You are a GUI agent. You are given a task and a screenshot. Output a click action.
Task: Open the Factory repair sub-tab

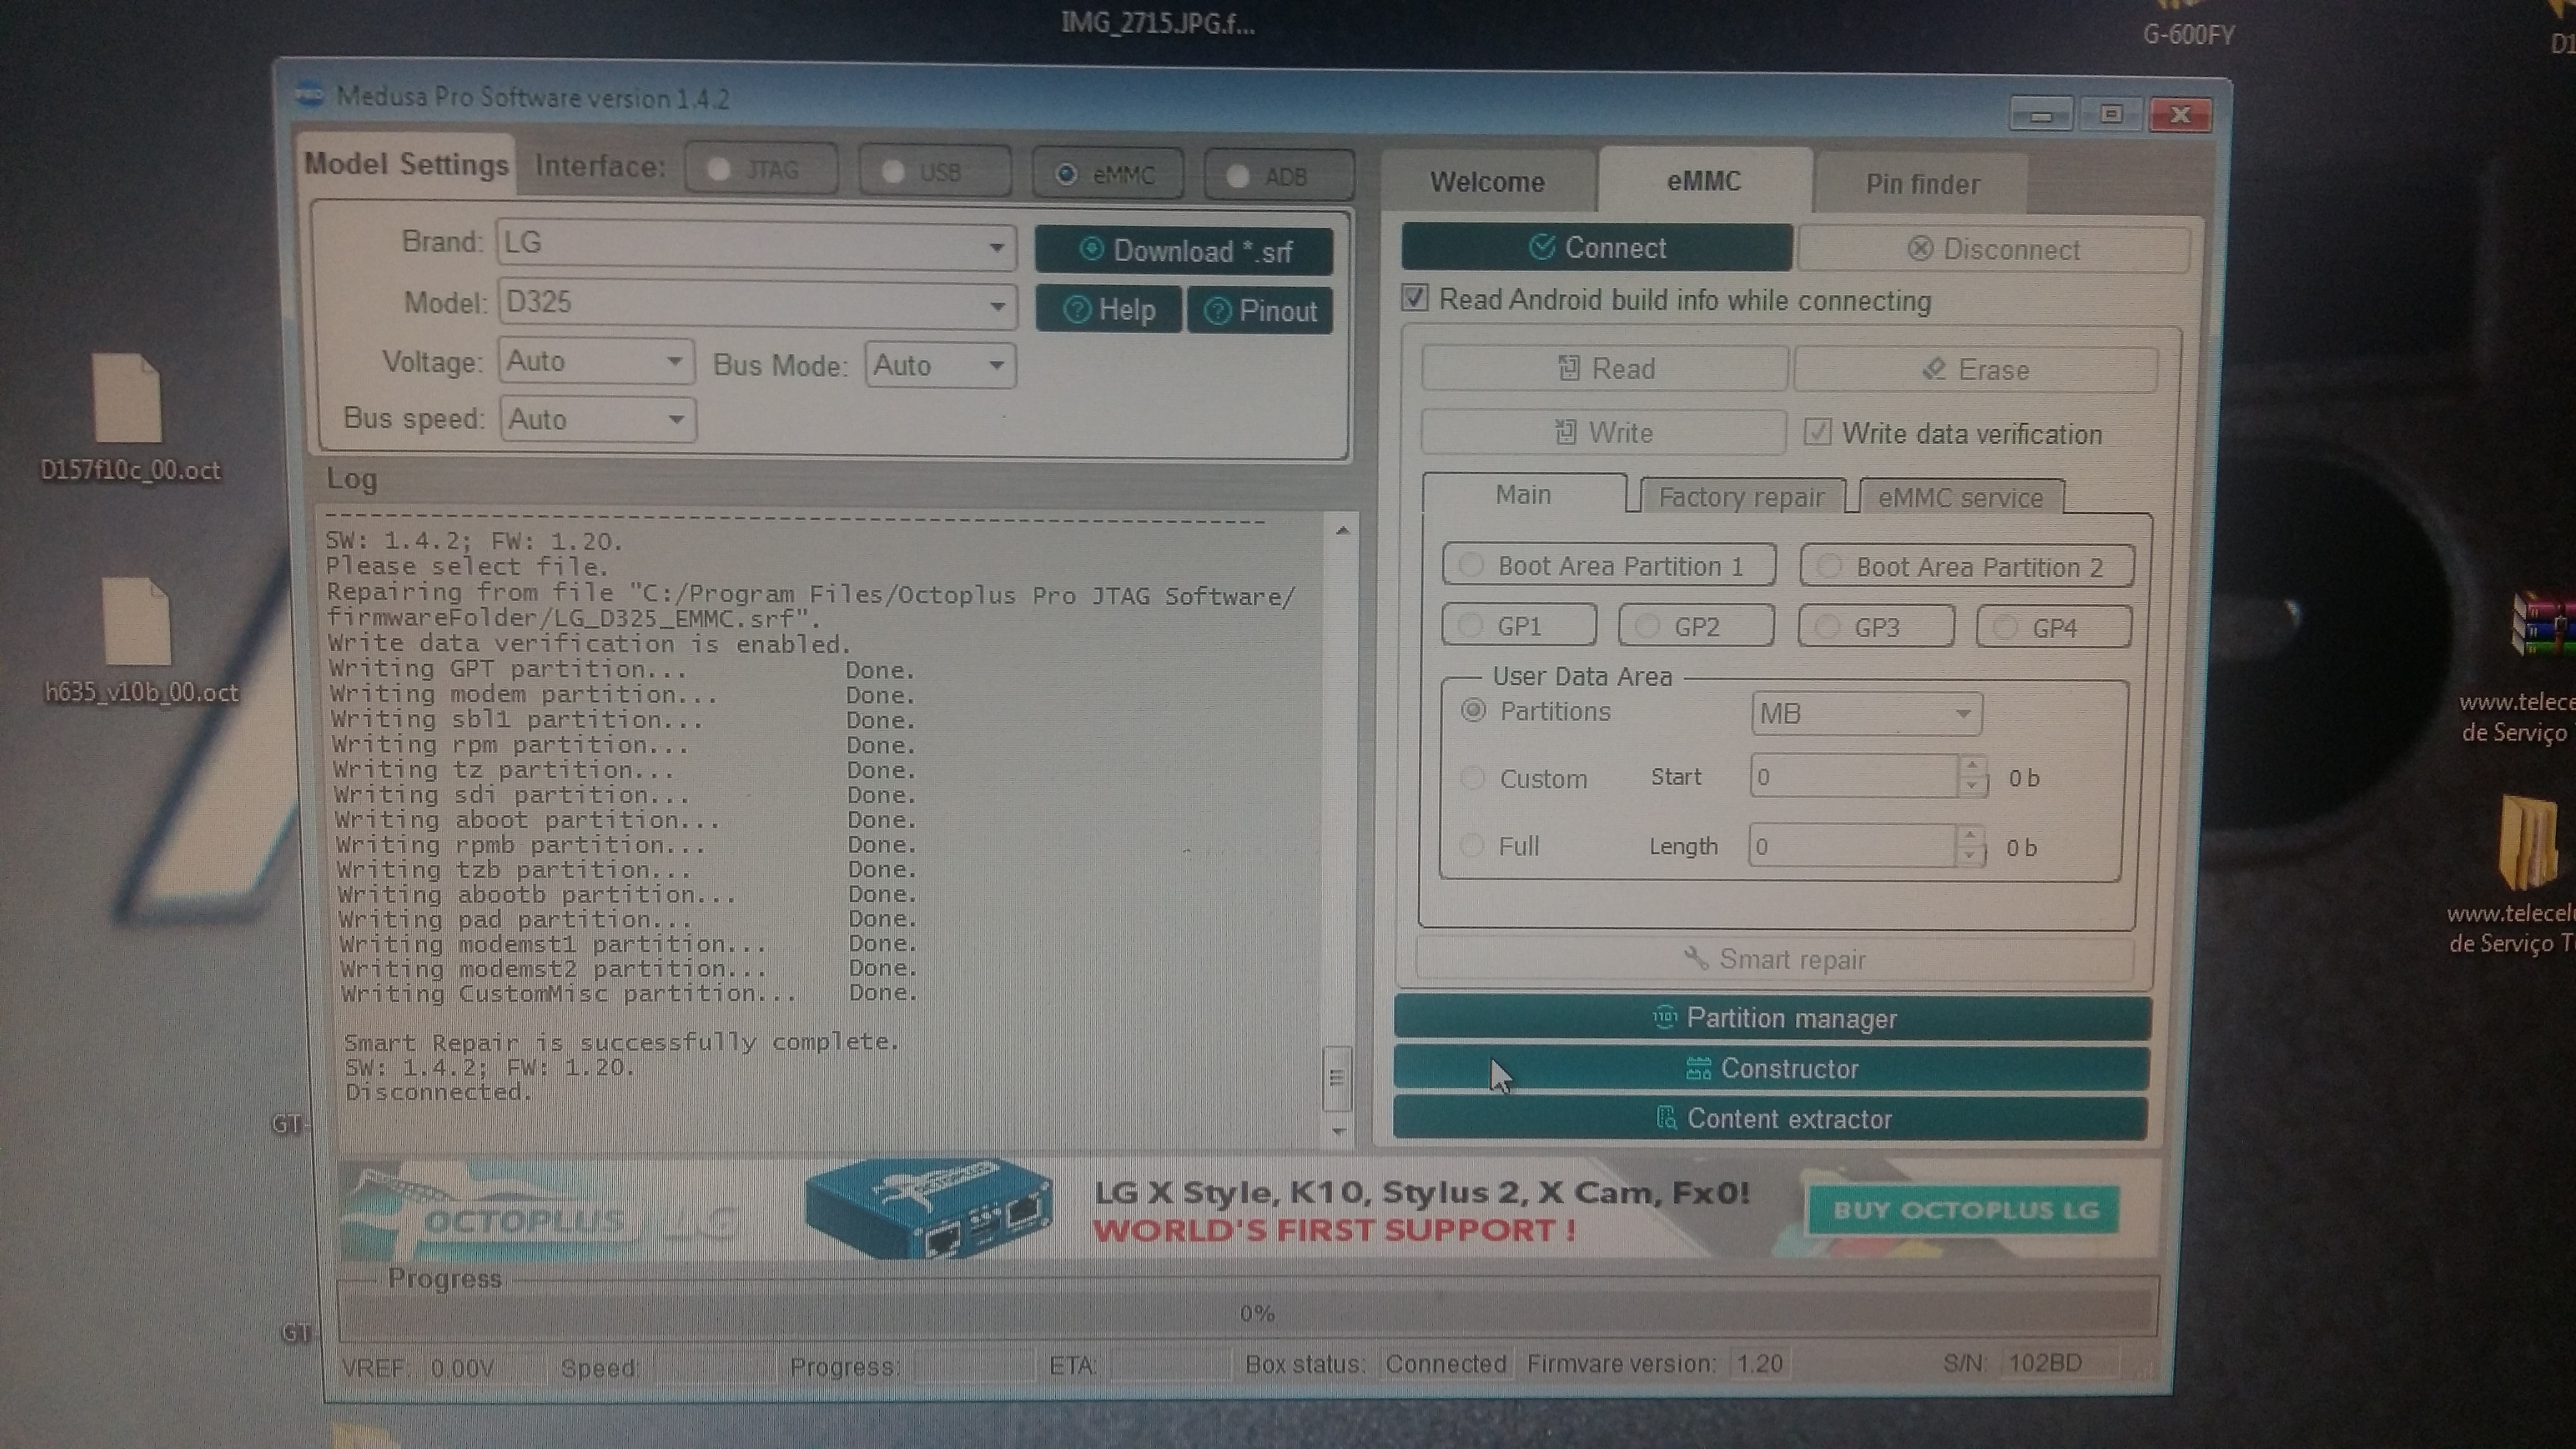(1741, 497)
